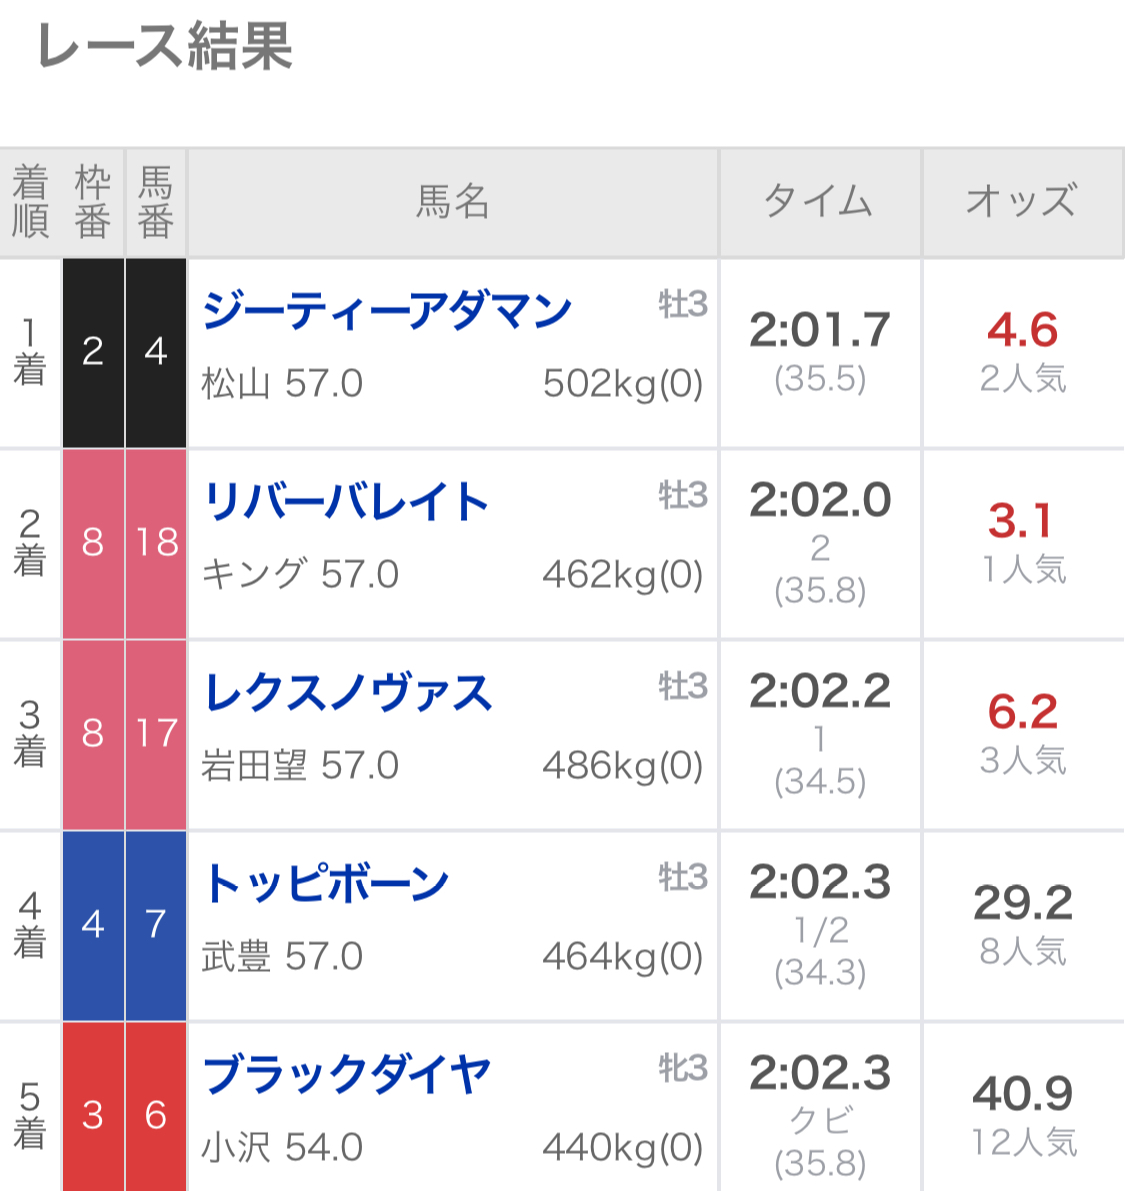Click the red frame number 3 cell

(x=93, y=1115)
